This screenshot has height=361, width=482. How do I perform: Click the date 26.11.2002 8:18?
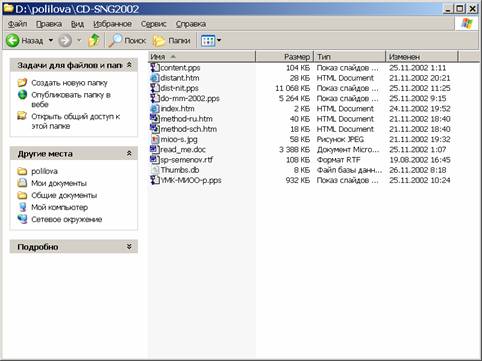coord(417,170)
